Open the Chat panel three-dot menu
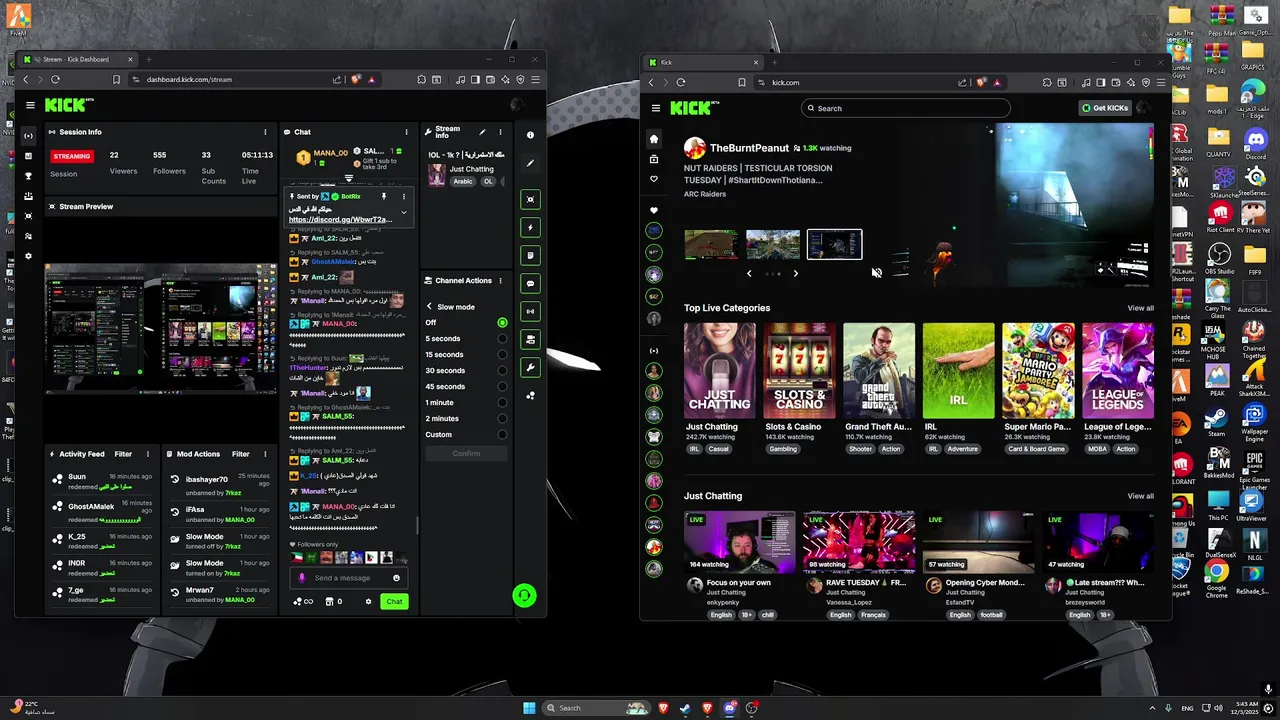The image size is (1280, 720). click(406, 132)
